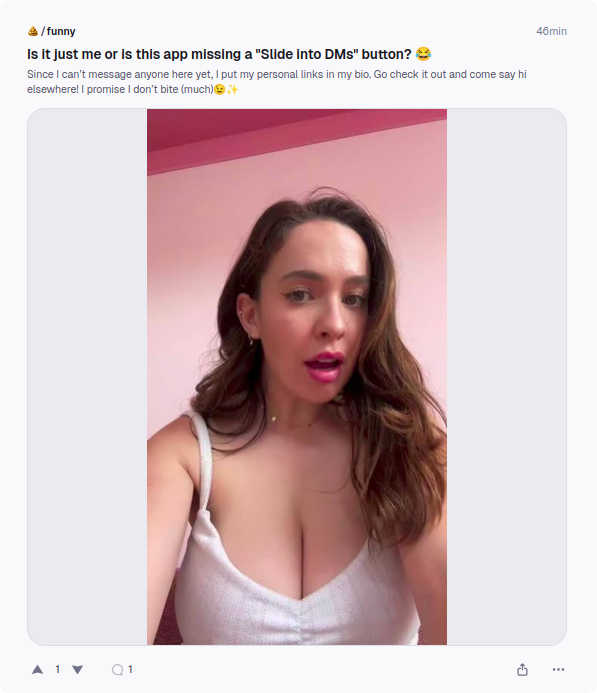Viewport: 597px width, 693px height.
Task: Open the three-dot more options menu
Action: (558, 670)
